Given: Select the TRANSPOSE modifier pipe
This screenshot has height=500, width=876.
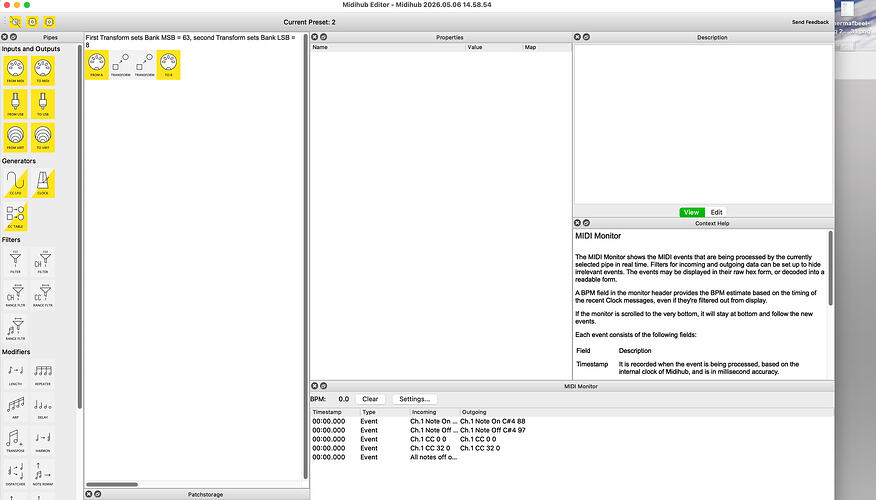Looking at the screenshot, I should click(15, 441).
